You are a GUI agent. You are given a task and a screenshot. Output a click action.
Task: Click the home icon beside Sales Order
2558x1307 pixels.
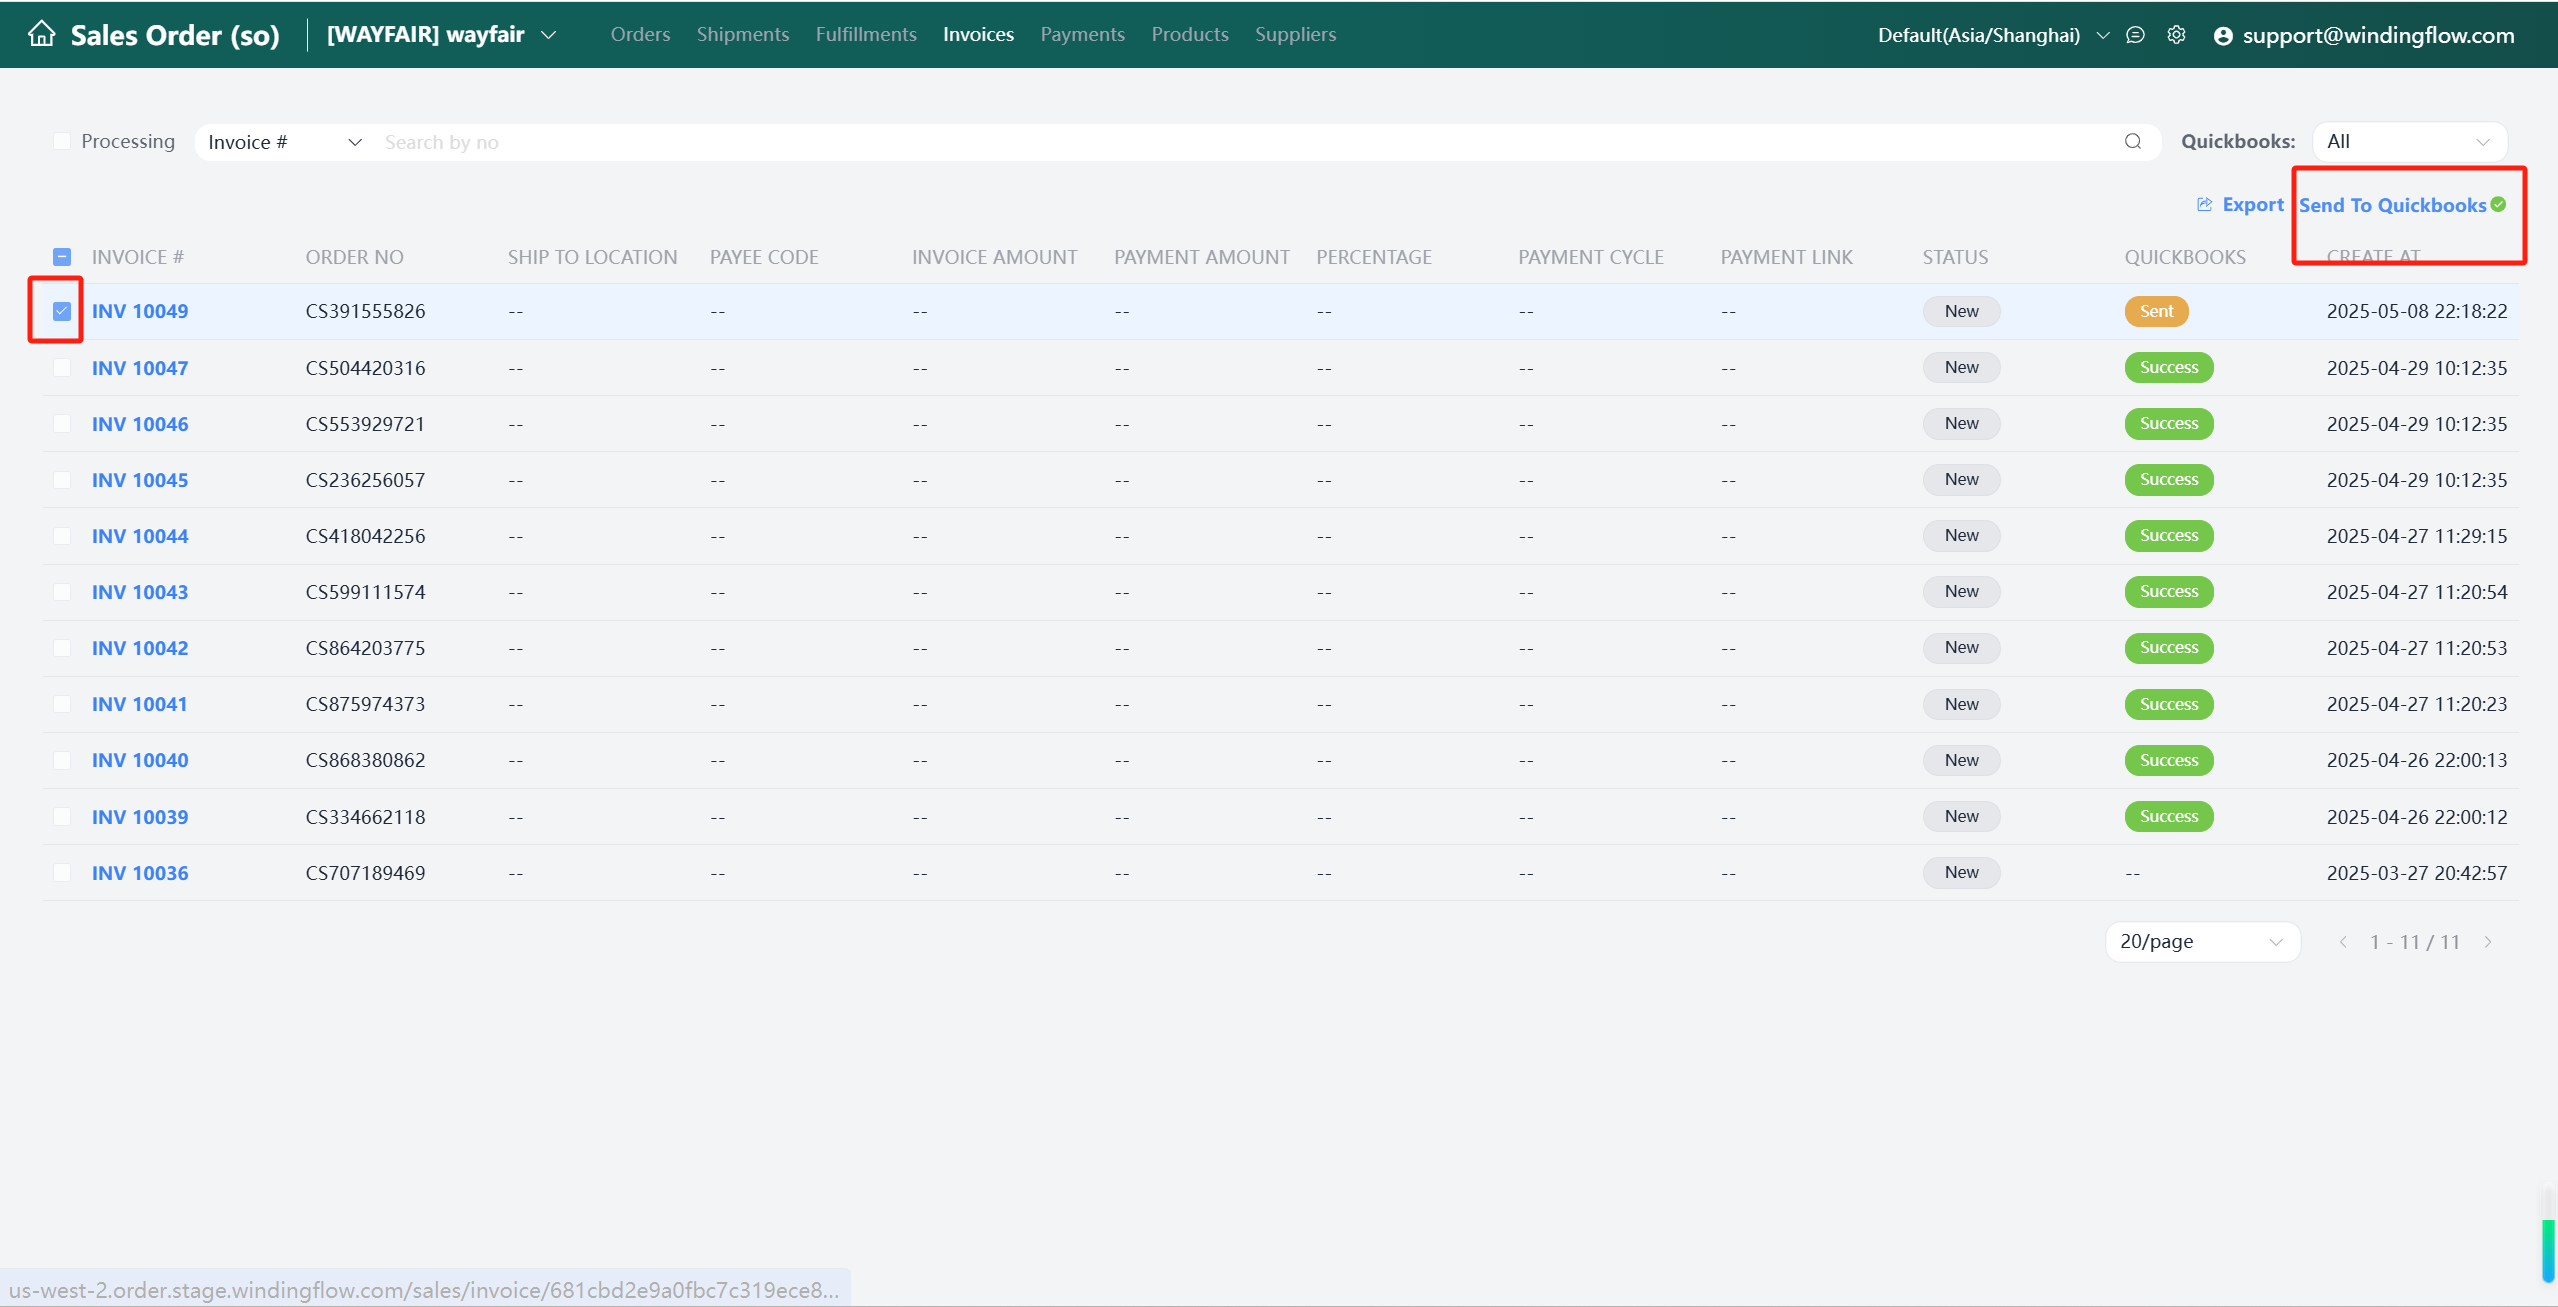pos(41,34)
